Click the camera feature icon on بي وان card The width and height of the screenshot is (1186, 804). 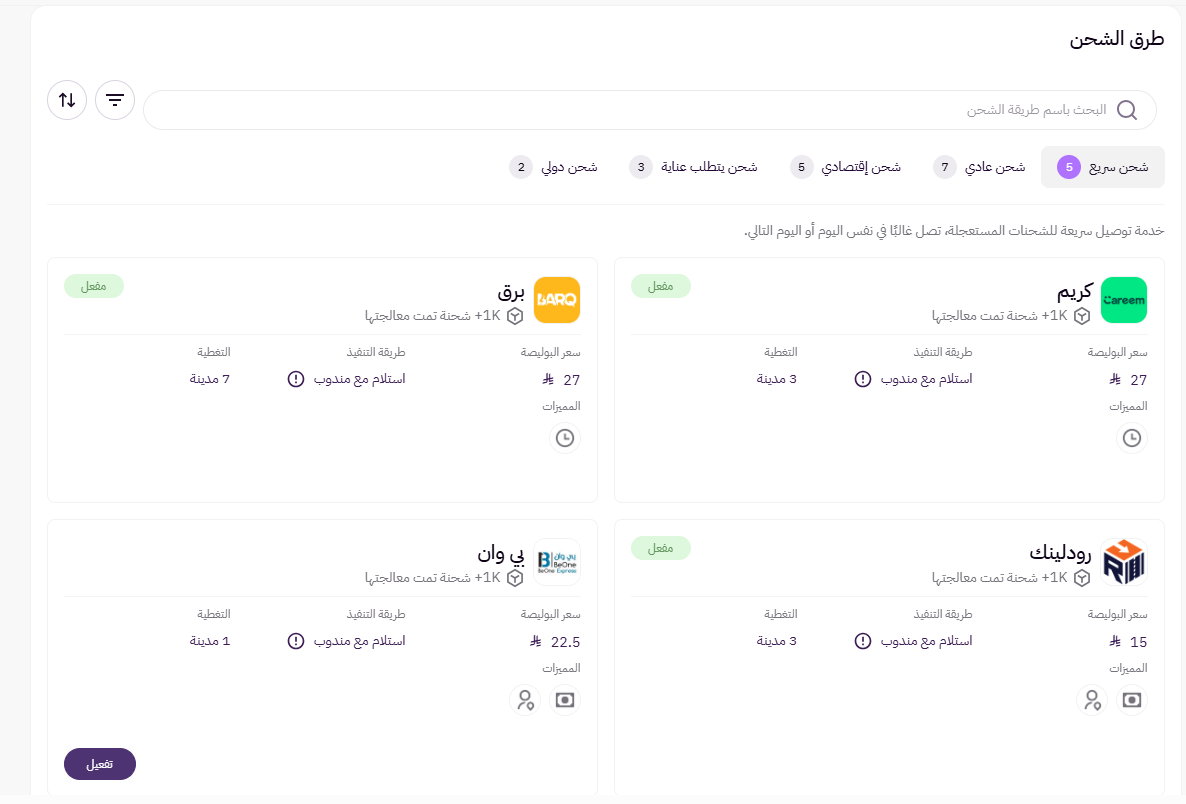(x=565, y=700)
